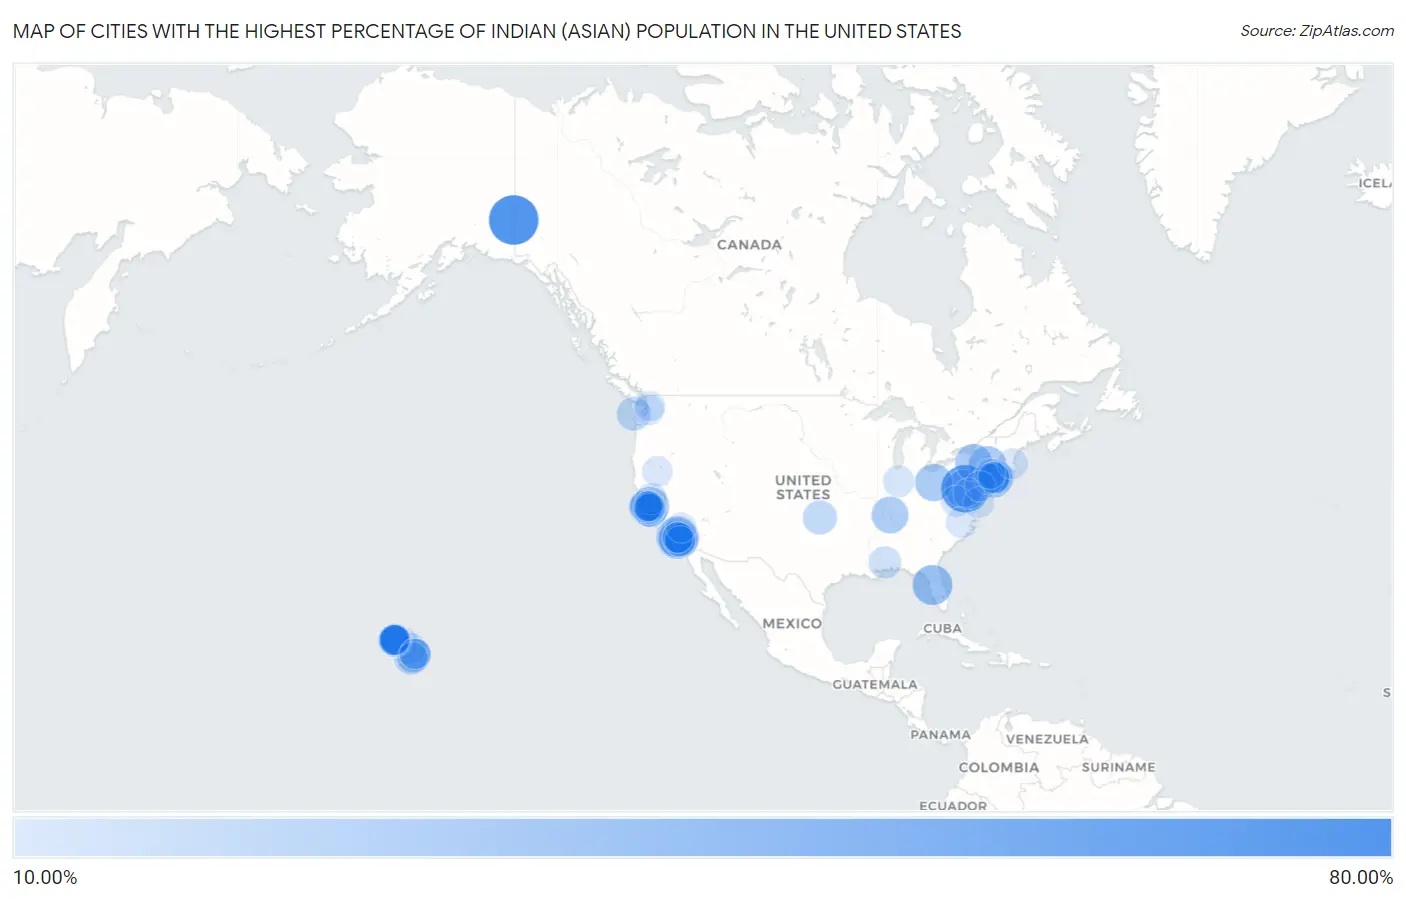1406x899 pixels.
Task: Click the Source: ZipAtlas.com credit
Action: tap(1317, 31)
